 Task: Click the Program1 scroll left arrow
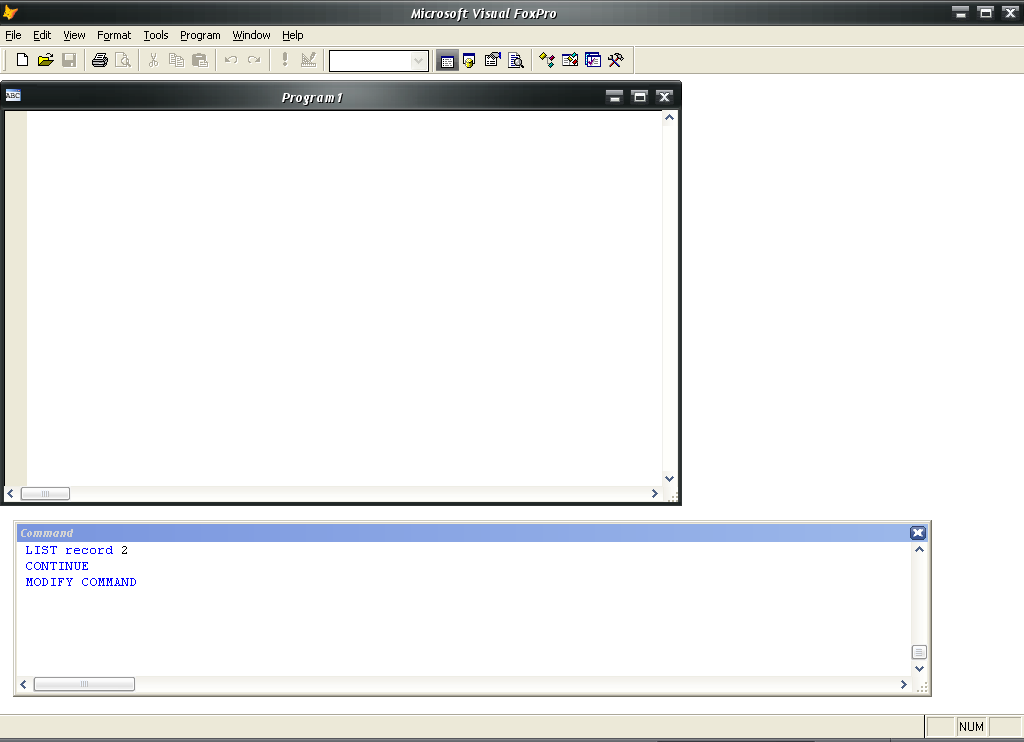point(10,494)
